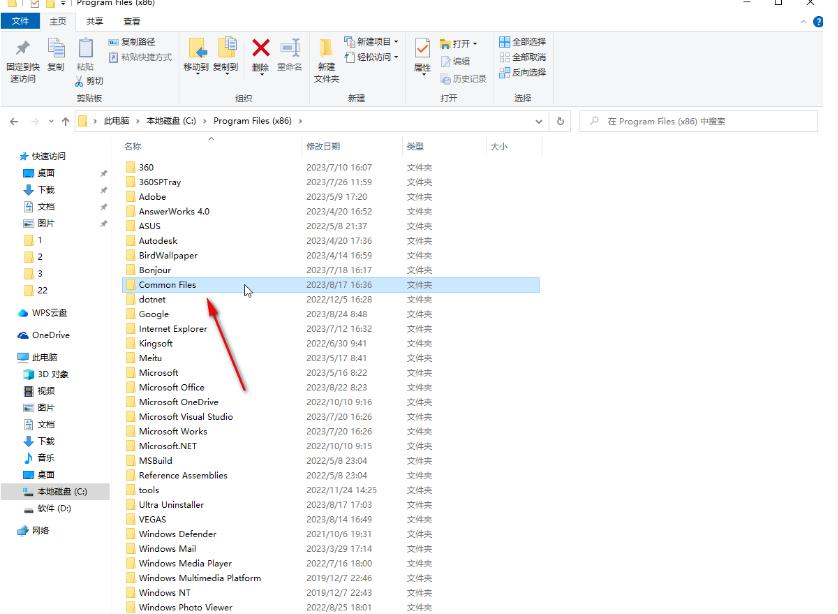The height and width of the screenshot is (614, 838).
Task: Open the File tab
Action: coord(20,21)
